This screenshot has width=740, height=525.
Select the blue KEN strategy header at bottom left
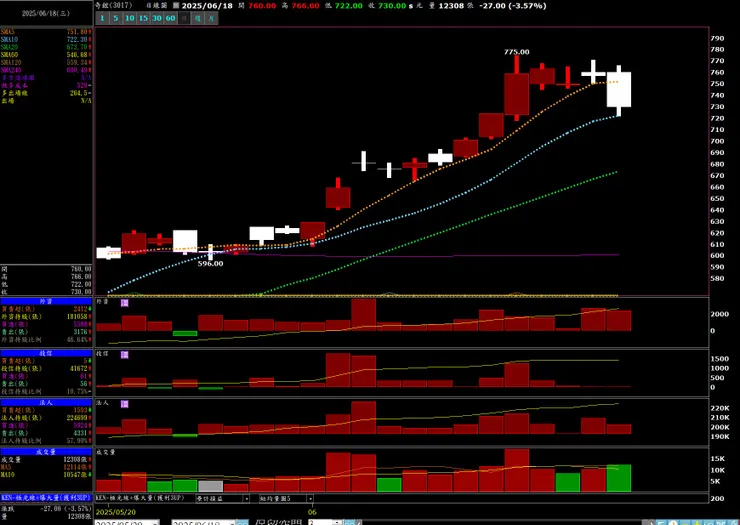(46, 498)
